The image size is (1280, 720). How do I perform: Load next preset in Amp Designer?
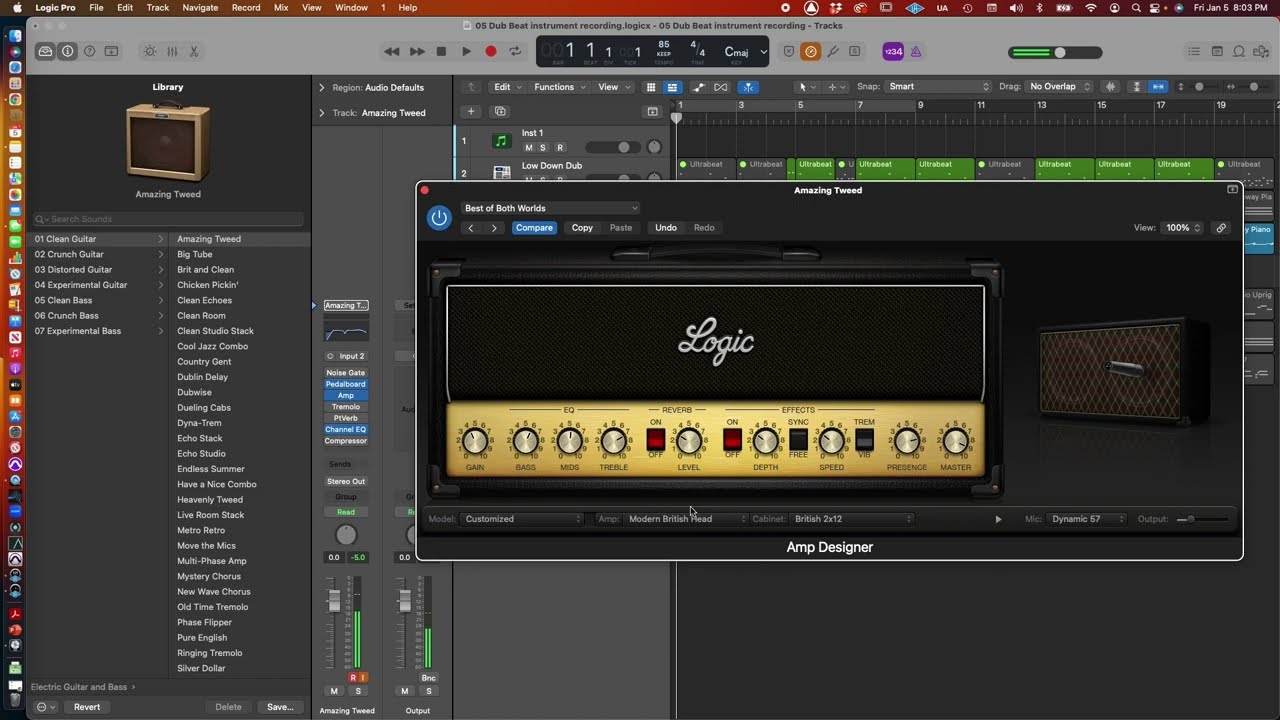point(494,228)
